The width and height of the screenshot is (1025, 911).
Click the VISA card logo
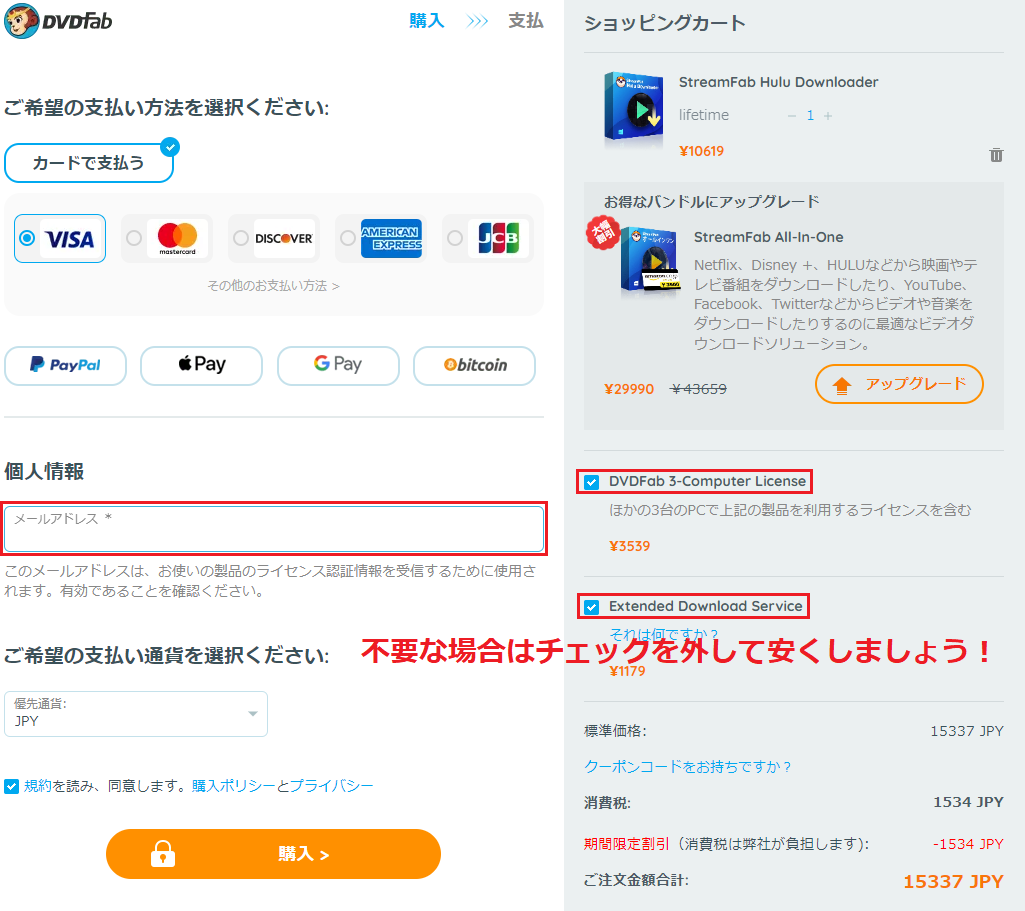[x=70, y=239]
